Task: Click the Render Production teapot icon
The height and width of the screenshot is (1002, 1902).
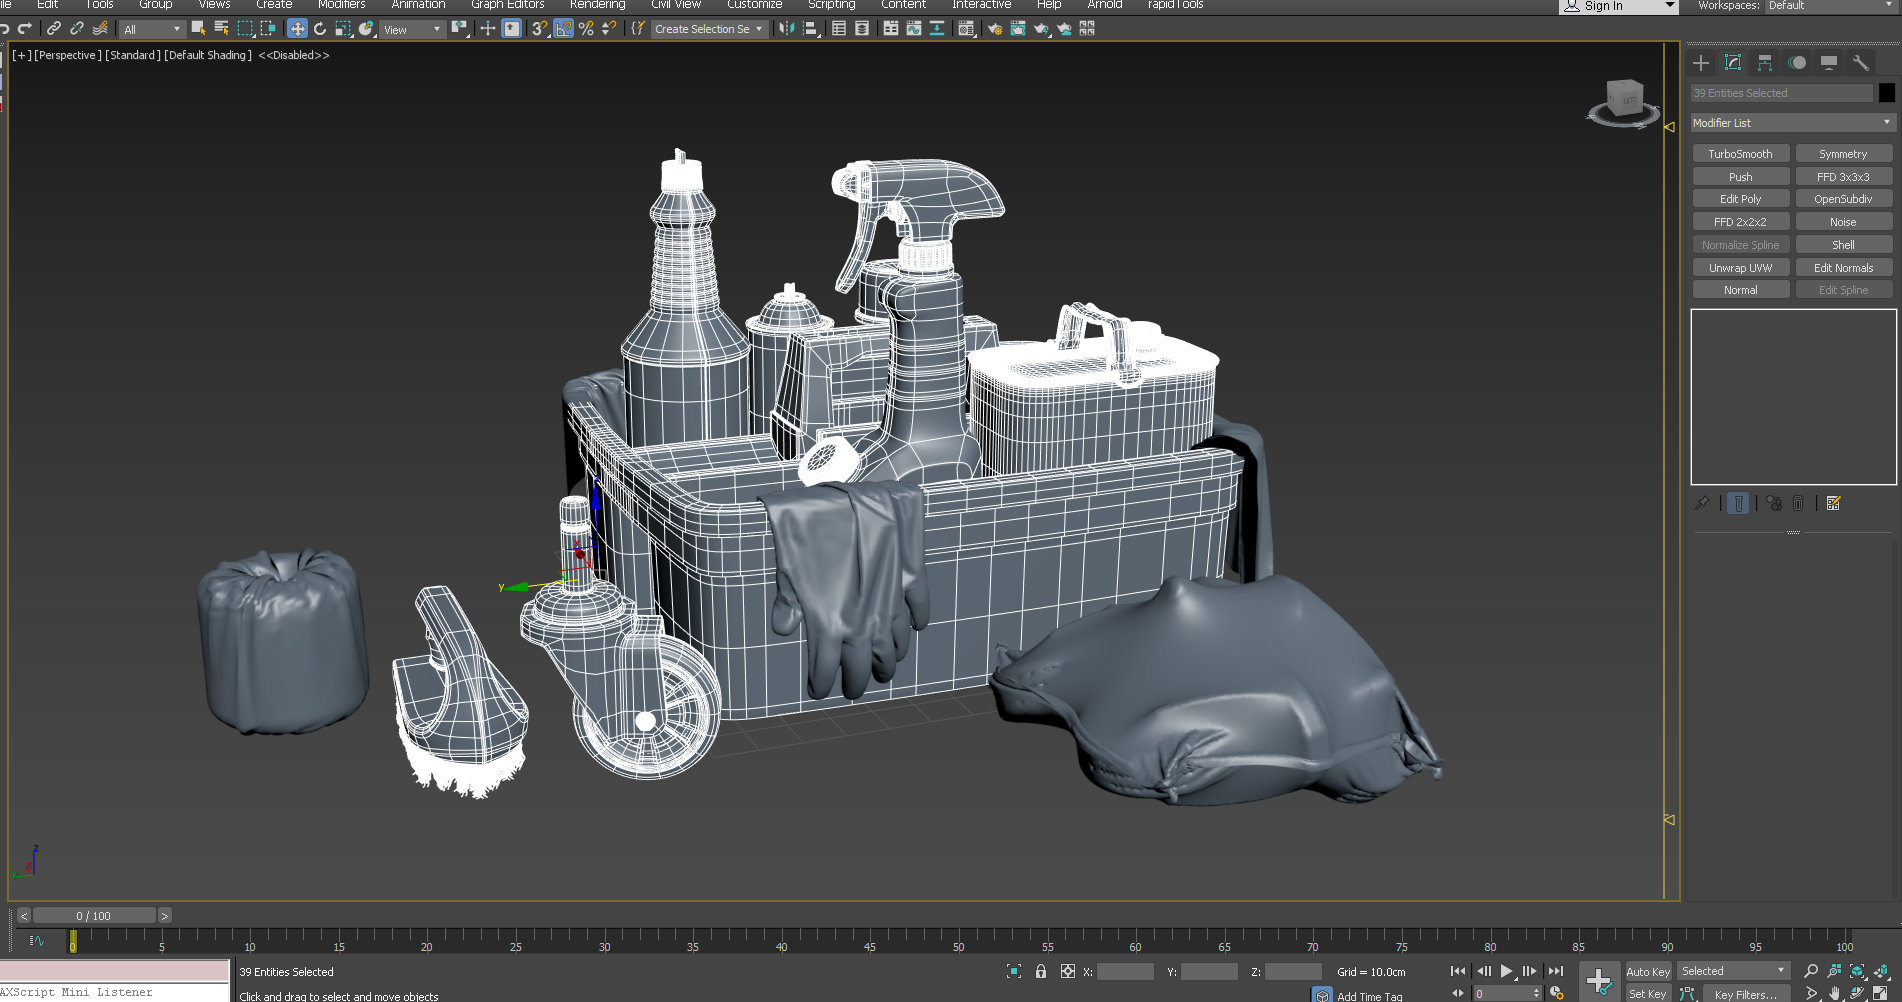Action: [1041, 29]
